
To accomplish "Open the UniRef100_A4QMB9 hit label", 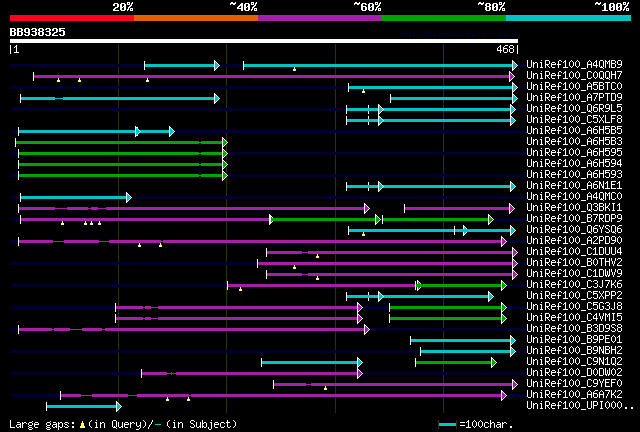I will [574, 64].
